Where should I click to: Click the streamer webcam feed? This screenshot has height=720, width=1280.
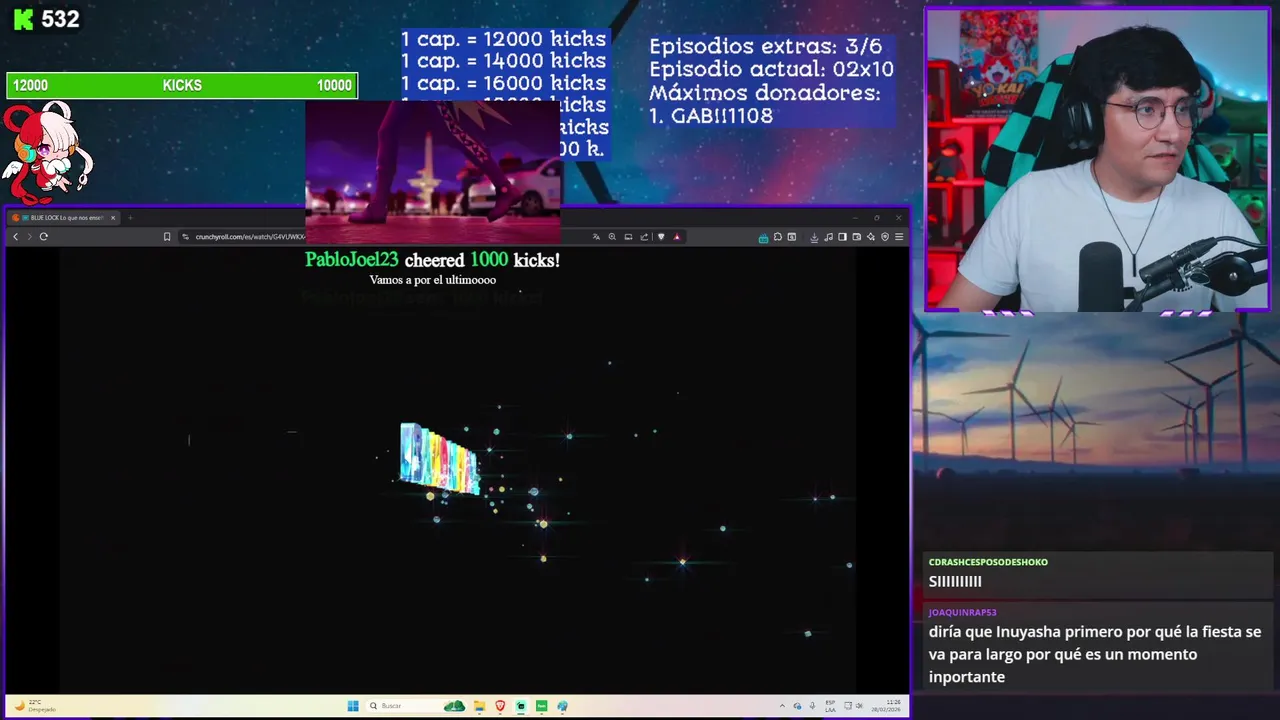1097,160
